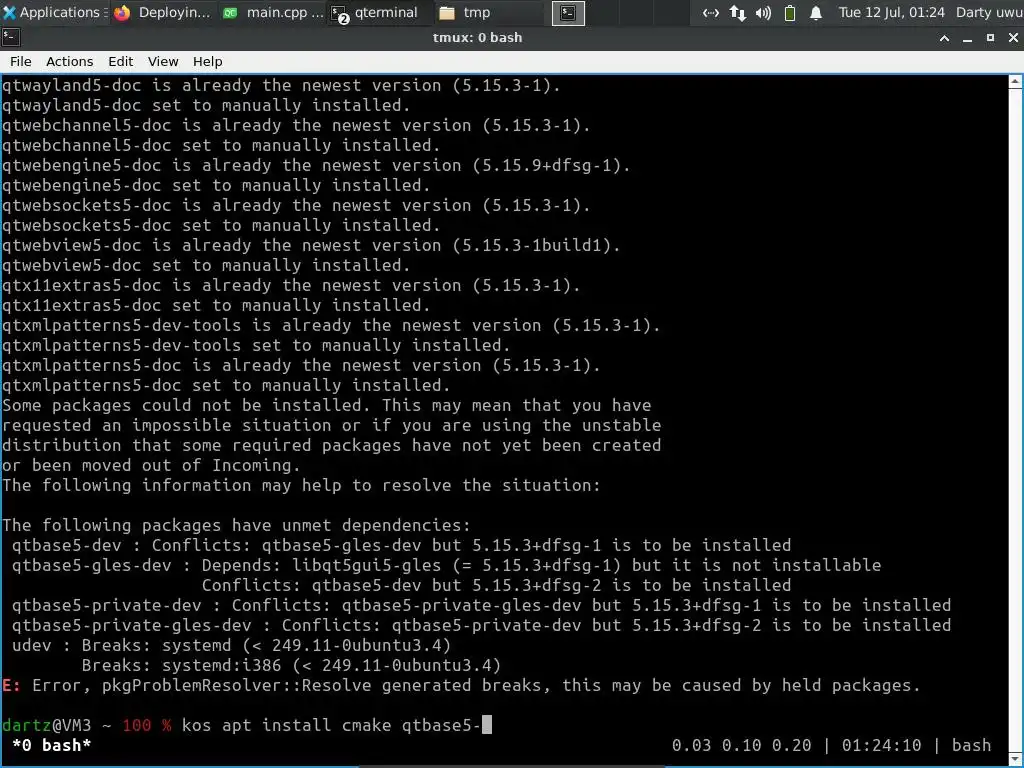The height and width of the screenshot is (768, 1024).
Task: Open the Darty uwu user menu
Action: click(x=989, y=12)
